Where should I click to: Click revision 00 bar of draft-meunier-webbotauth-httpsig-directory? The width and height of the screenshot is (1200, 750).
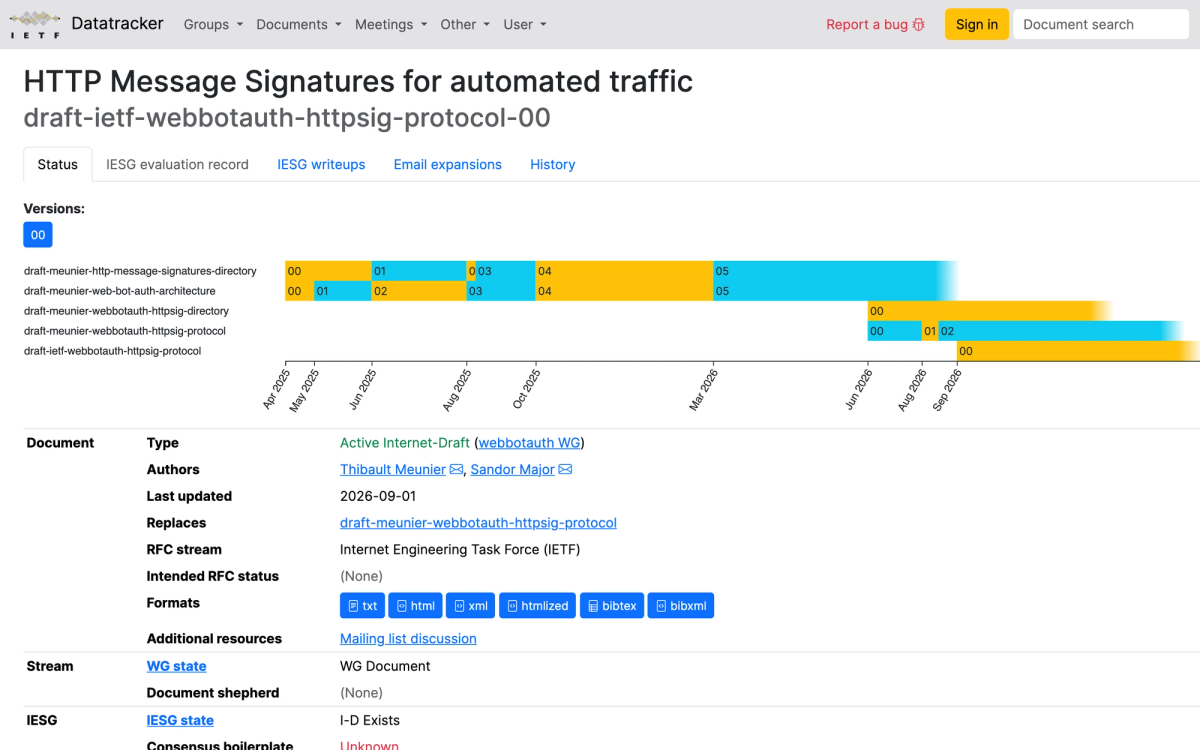coord(989,311)
